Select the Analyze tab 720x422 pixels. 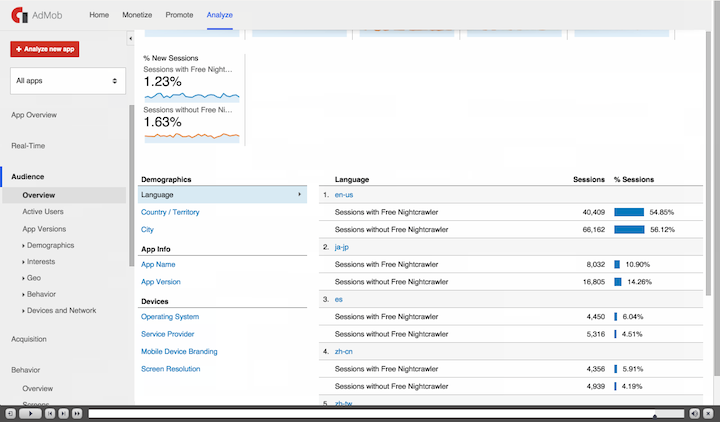click(219, 15)
